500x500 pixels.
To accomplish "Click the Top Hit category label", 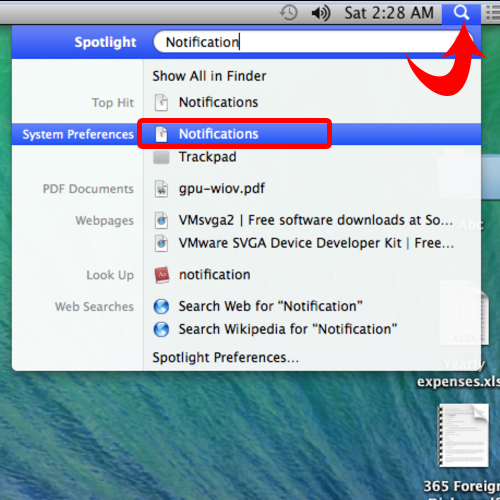I will coord(113,103).
